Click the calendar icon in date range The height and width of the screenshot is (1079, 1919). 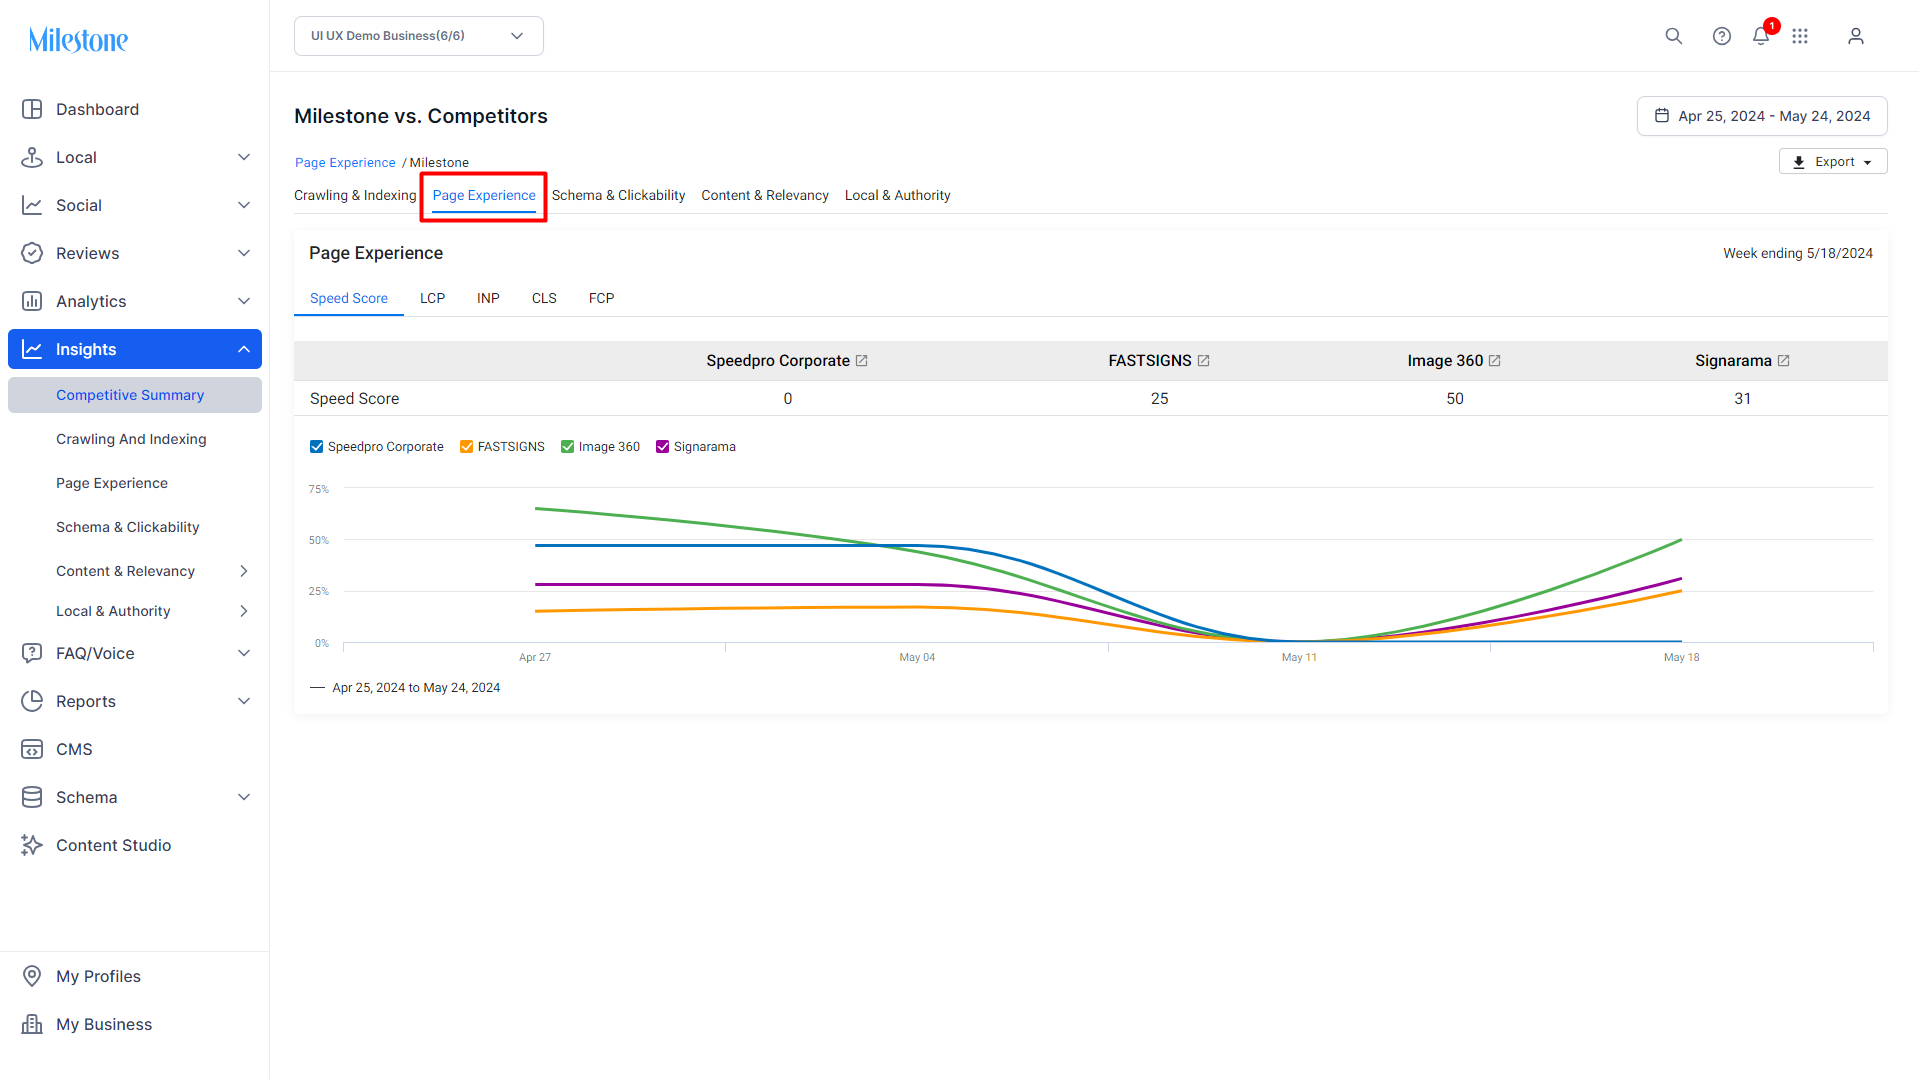coord(1661,116)
